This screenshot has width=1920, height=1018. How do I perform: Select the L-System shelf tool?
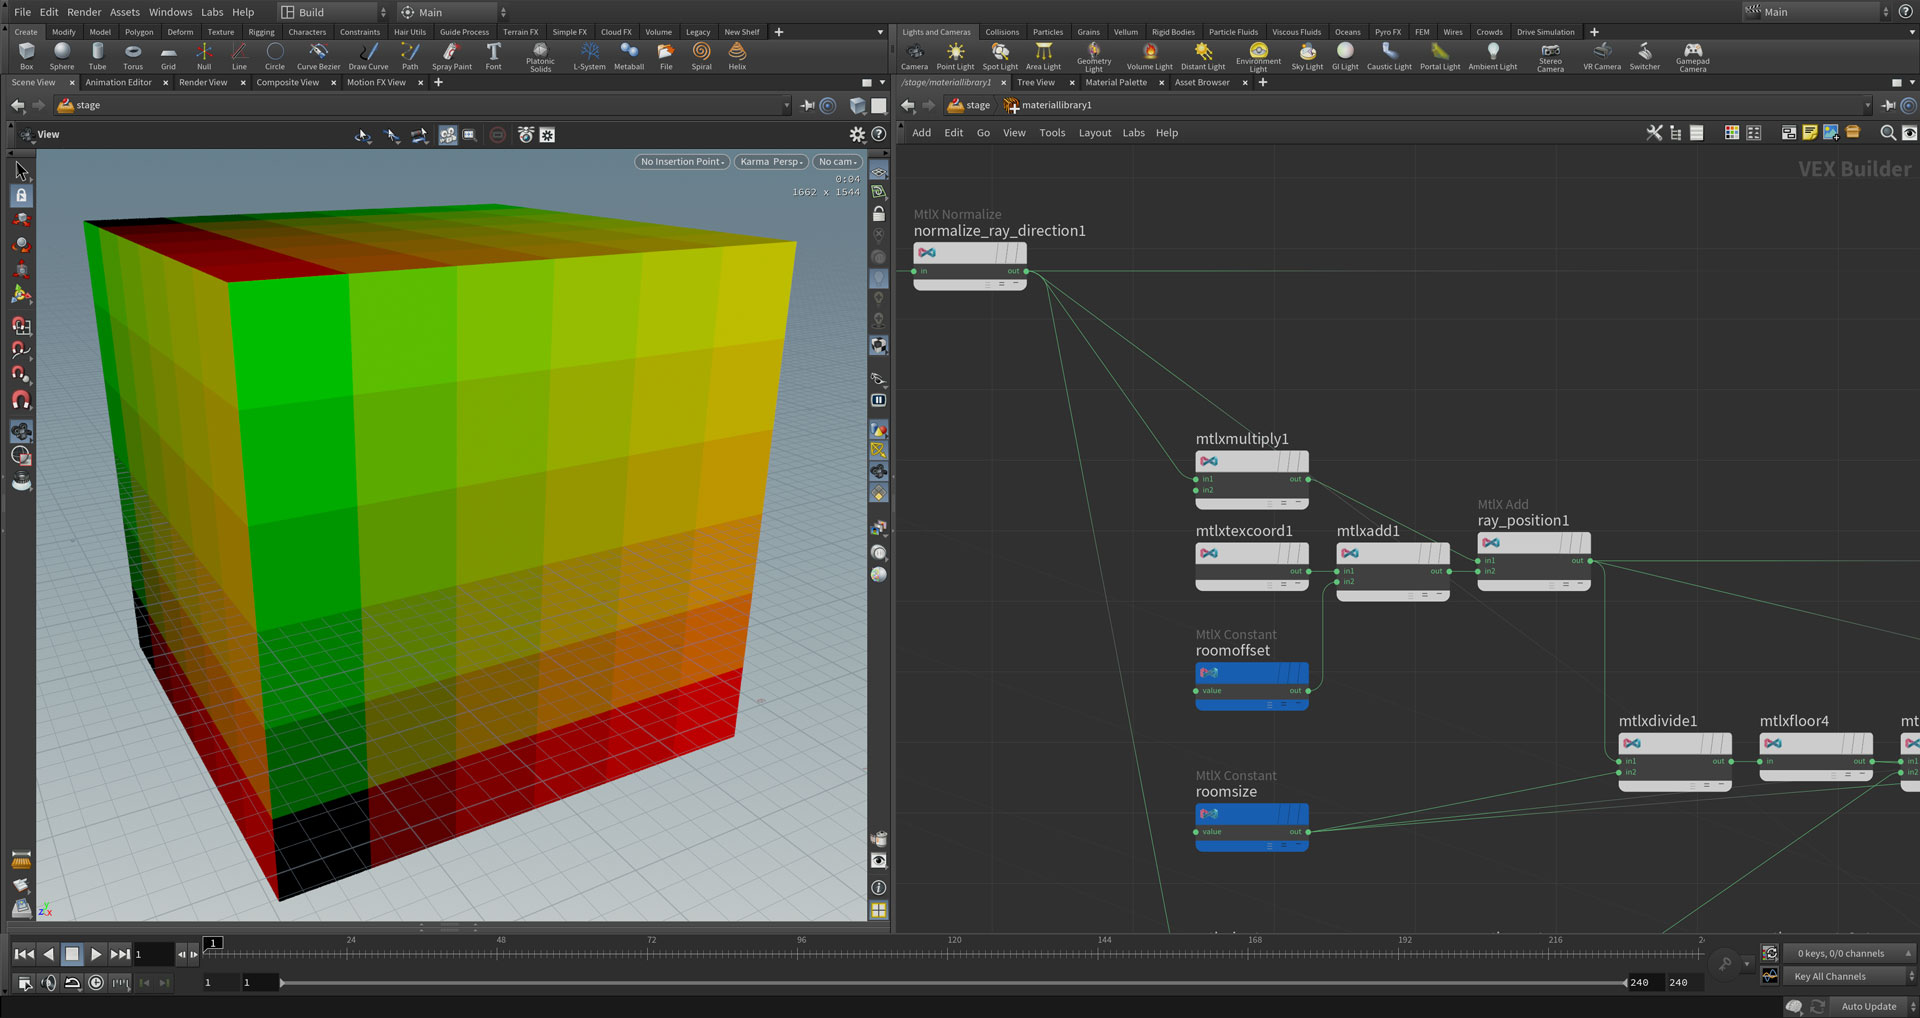pyautogui.click(x=589, y=56)
